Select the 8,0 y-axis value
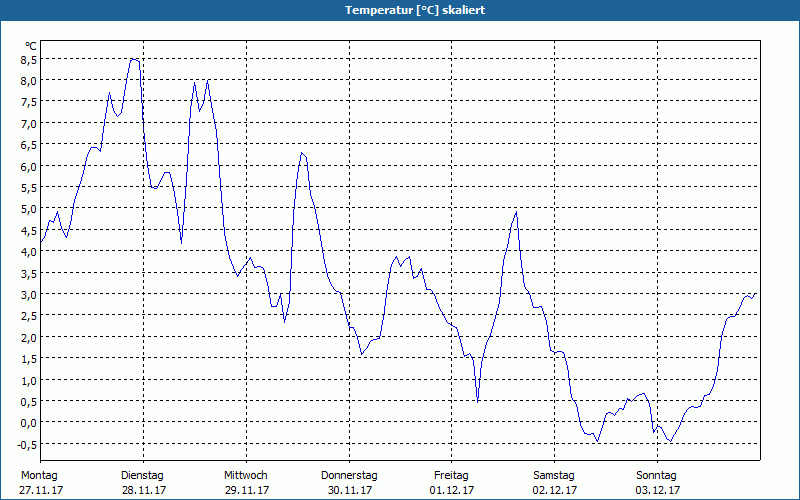The width and height of the screenshot is (800, 500). tap(28, 81)
